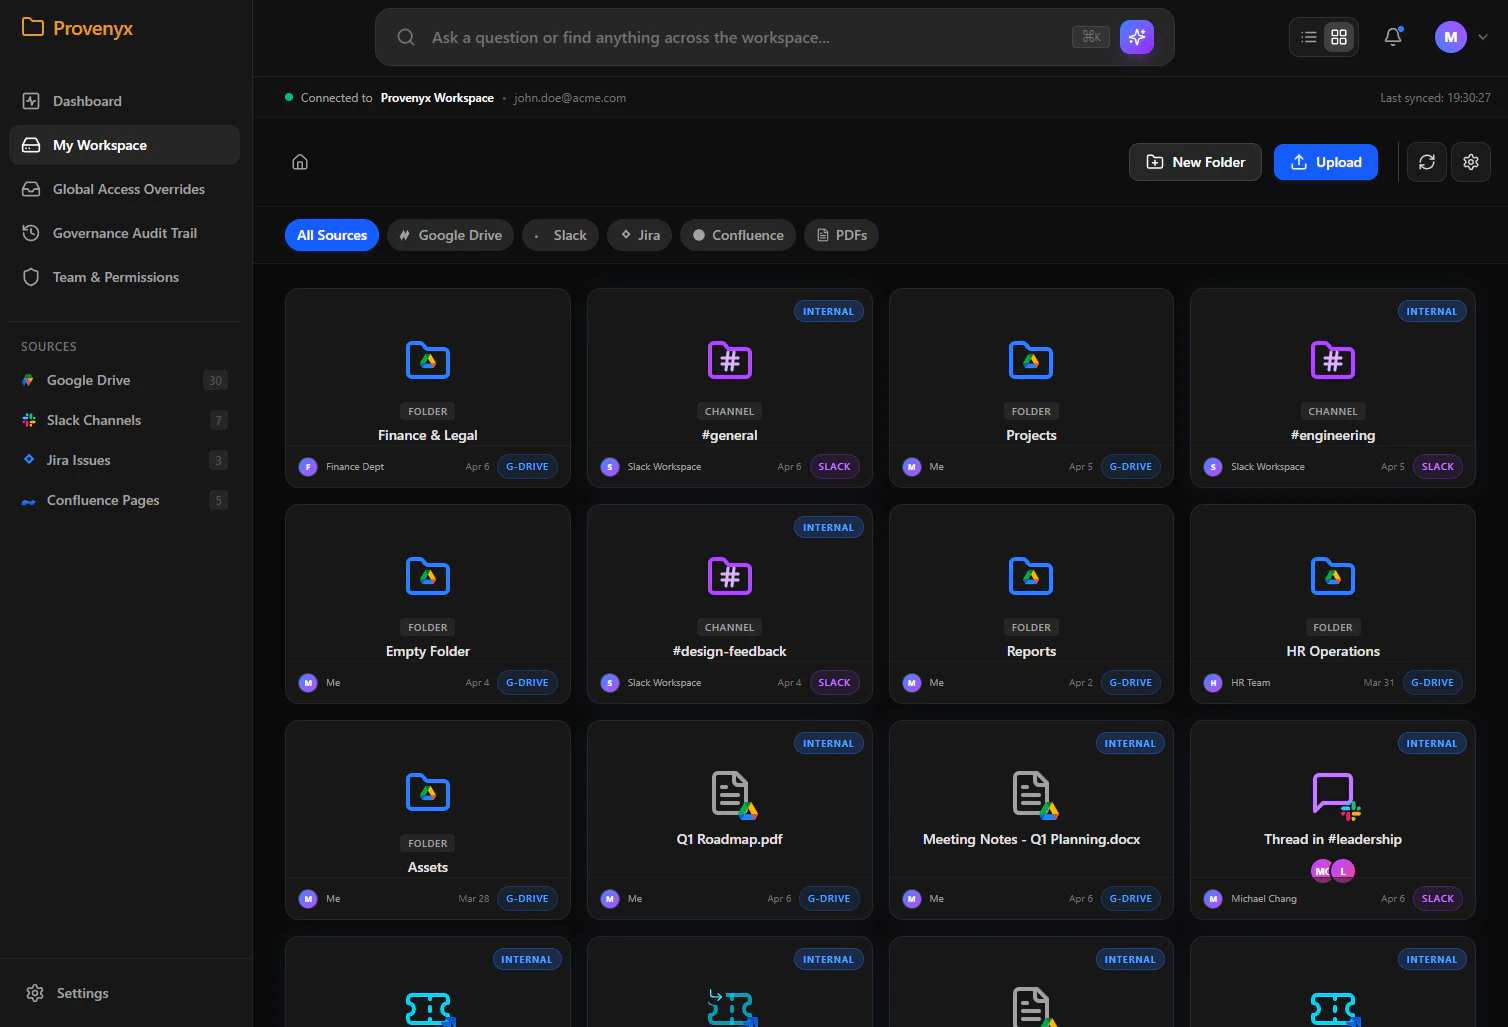
Task: Open the Projects folder icon
Action: pyautogui.click(x=1031, y=360)
